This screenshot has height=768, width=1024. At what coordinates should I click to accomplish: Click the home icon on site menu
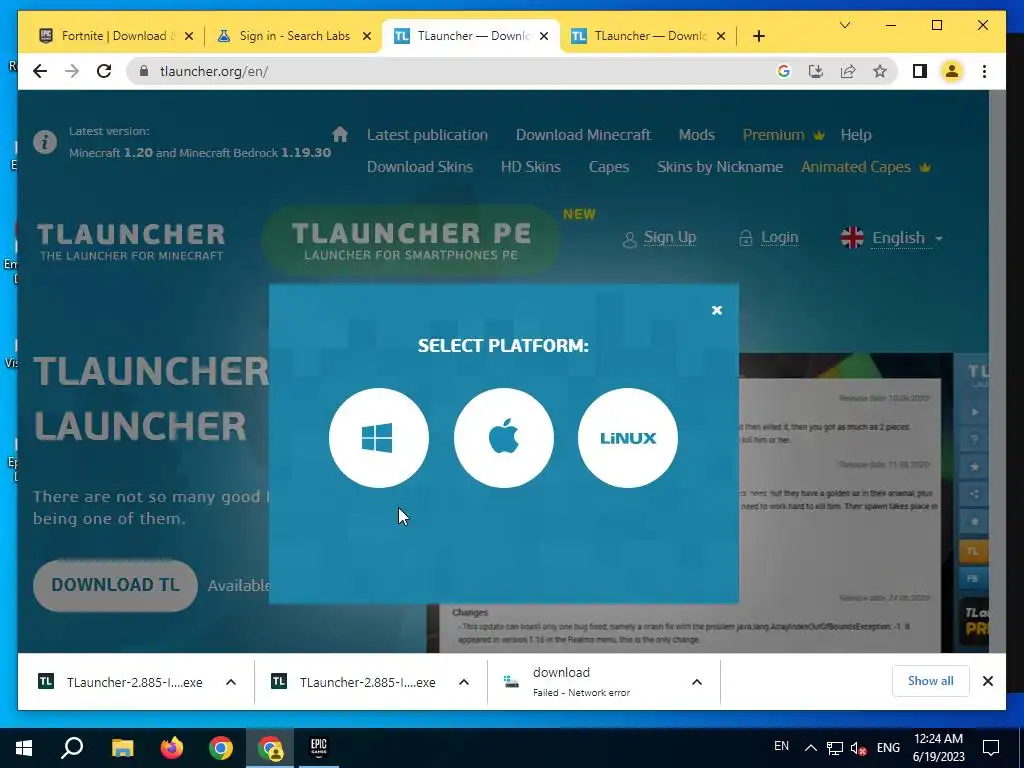(340, 134)
